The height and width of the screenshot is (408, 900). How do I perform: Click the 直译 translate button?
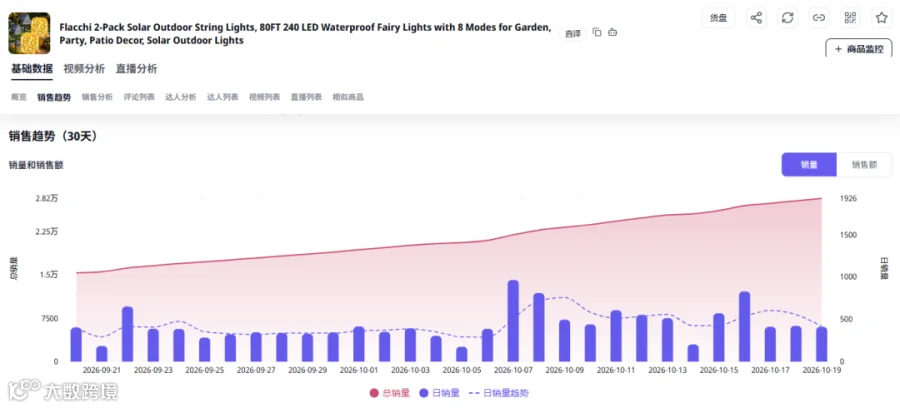click(573, 33)
